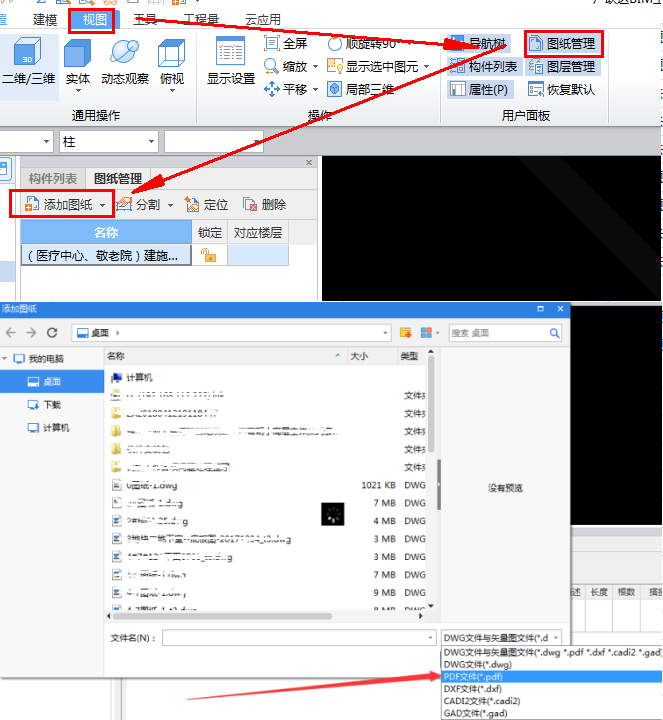Switch to the 建模 ribbon tab

45,20
